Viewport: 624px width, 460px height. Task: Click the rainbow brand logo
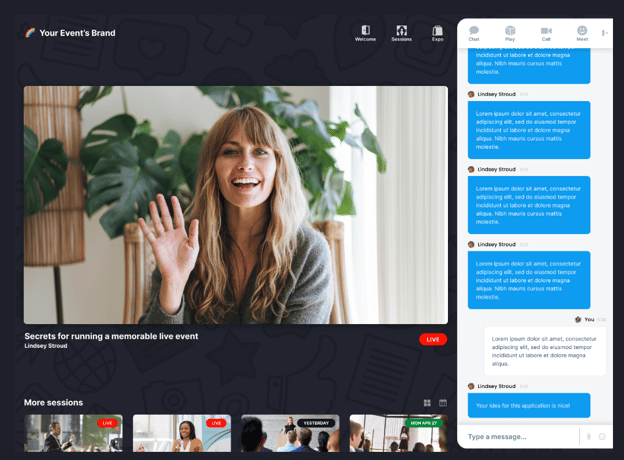(x=30, y=33)
